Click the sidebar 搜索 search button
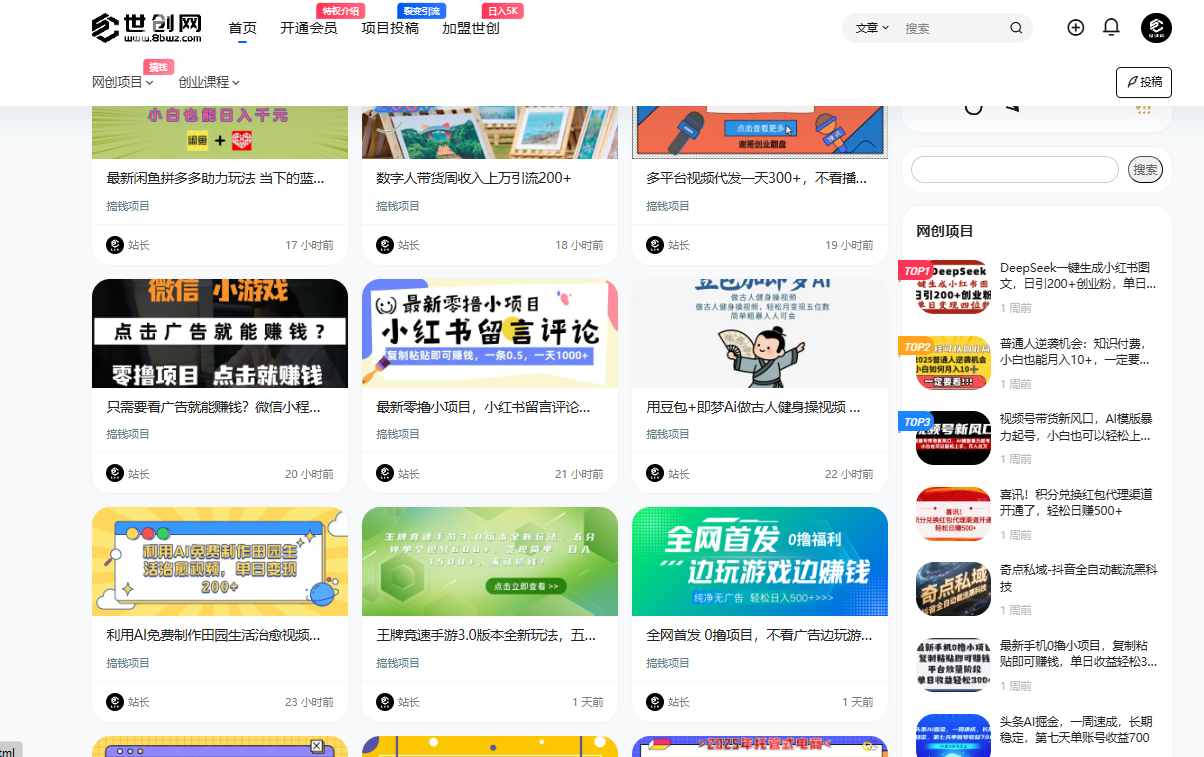 [1144, 169]
